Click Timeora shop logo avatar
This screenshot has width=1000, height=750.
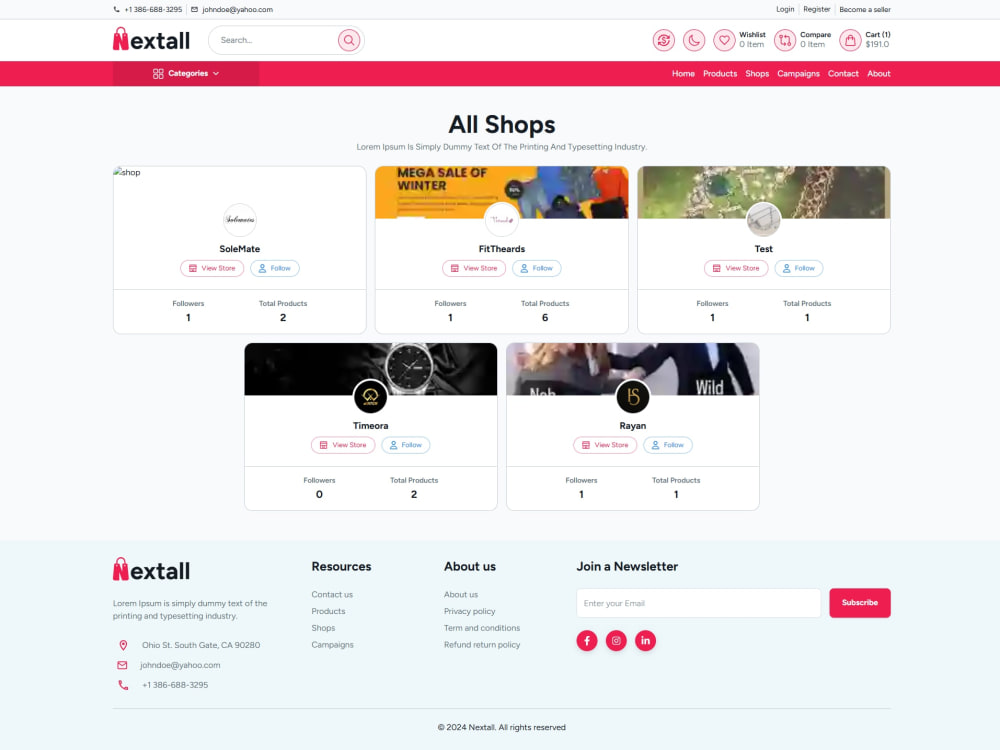pyautogui.click(x=371, y=396)
